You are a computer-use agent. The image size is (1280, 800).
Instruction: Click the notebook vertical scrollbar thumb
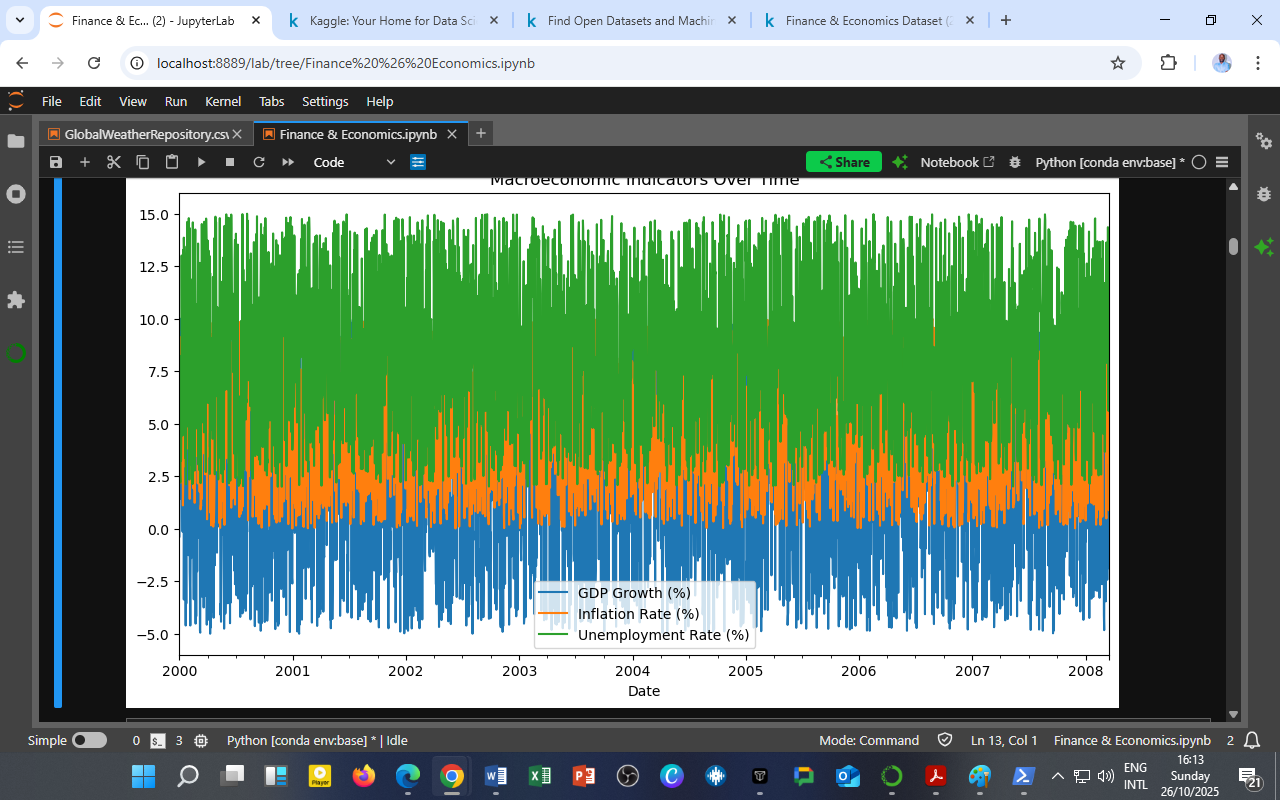[1233, 246]
